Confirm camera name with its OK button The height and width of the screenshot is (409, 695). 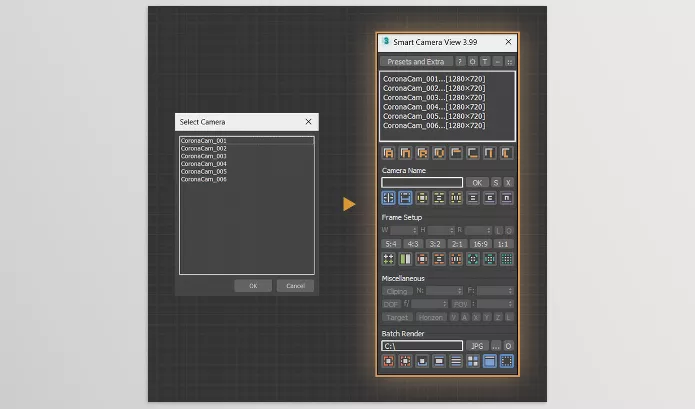(x=477, y=183)
